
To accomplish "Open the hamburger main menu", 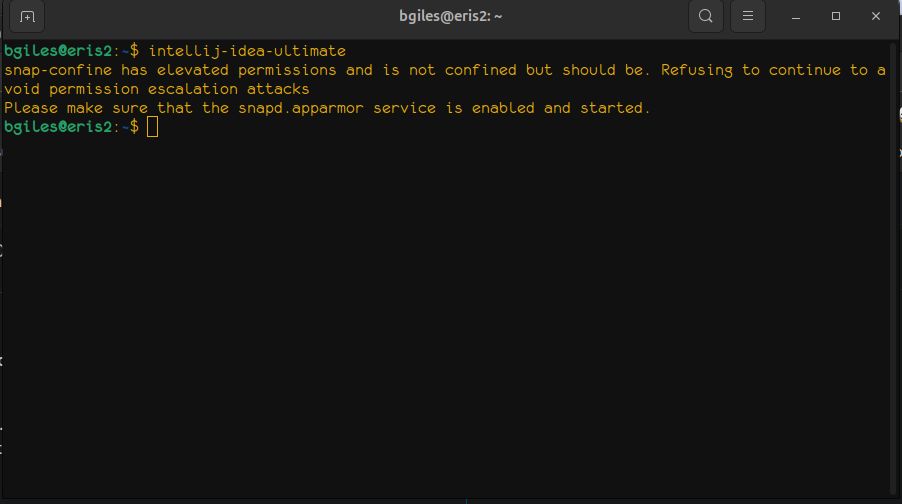I will 748,17.
